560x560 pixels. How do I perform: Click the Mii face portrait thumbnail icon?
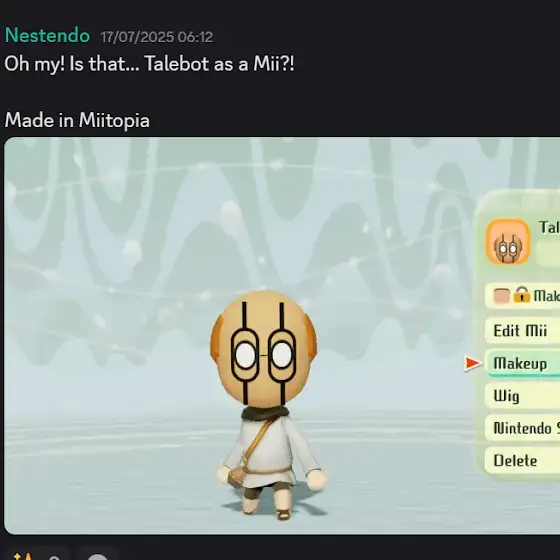[x=508, y=242]
